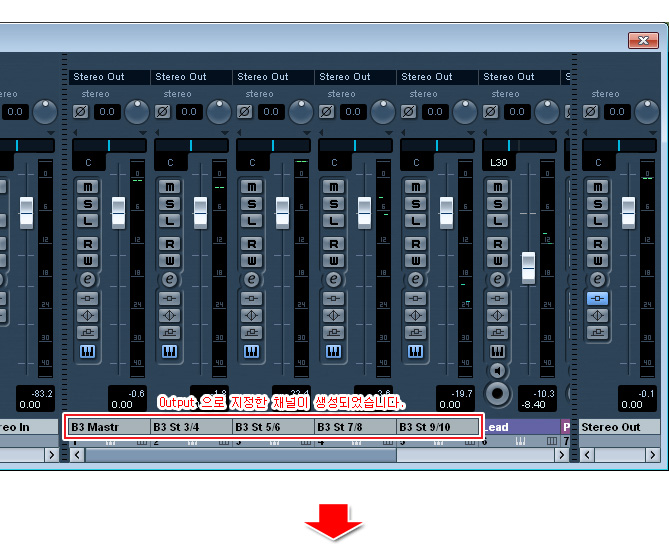Open channel settings for B3 St 9/10
This screenshot has width=669, height=553.
pyautogui.click(x=415, y=279)
